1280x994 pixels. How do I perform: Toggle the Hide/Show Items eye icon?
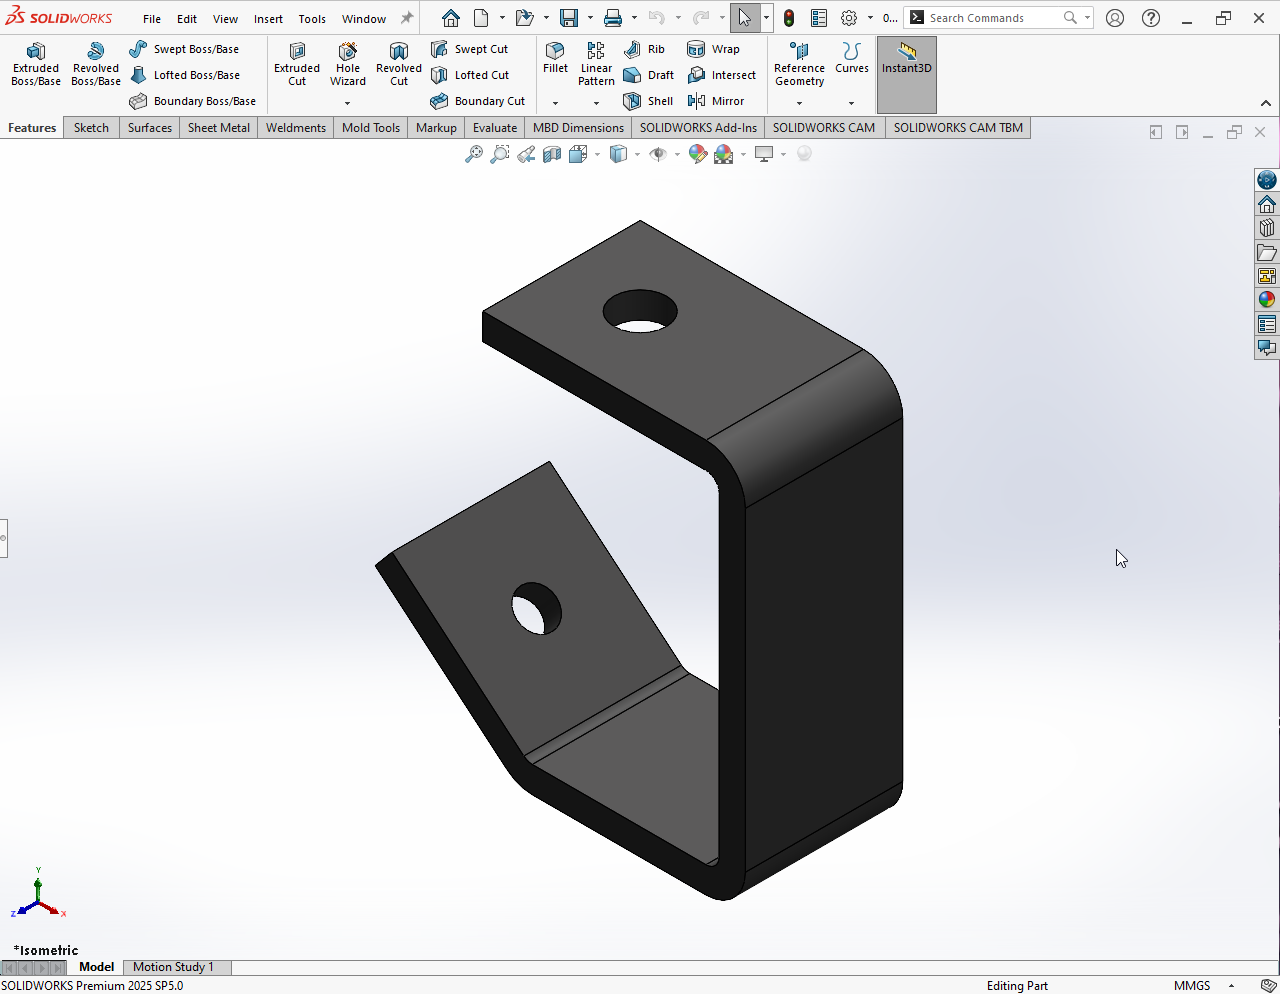[658, 154]
